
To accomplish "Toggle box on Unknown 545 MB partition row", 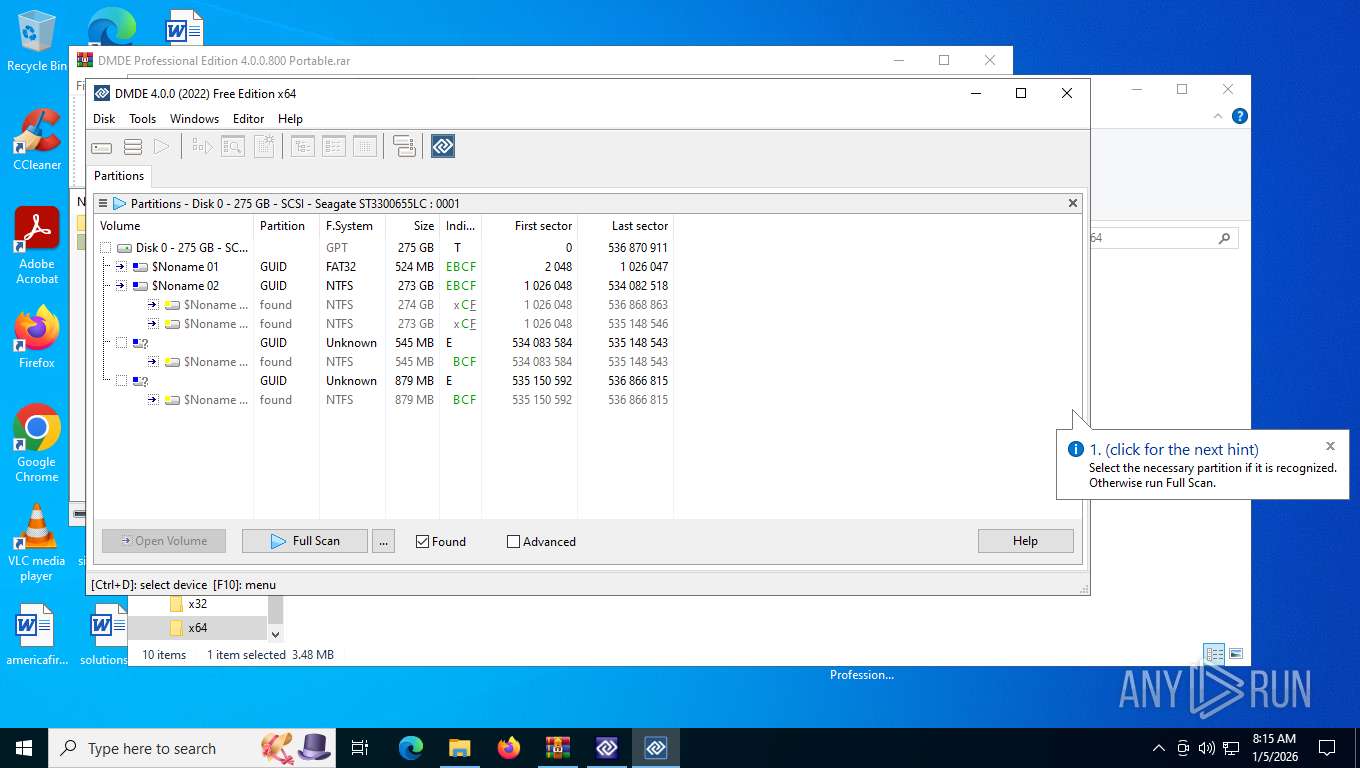I will (x=121, y=343).
